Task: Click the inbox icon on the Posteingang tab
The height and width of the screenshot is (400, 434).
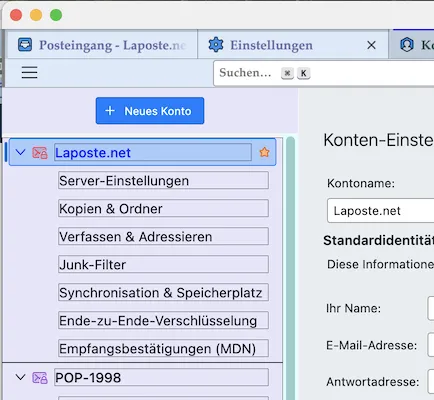Action: pos(25,45)
